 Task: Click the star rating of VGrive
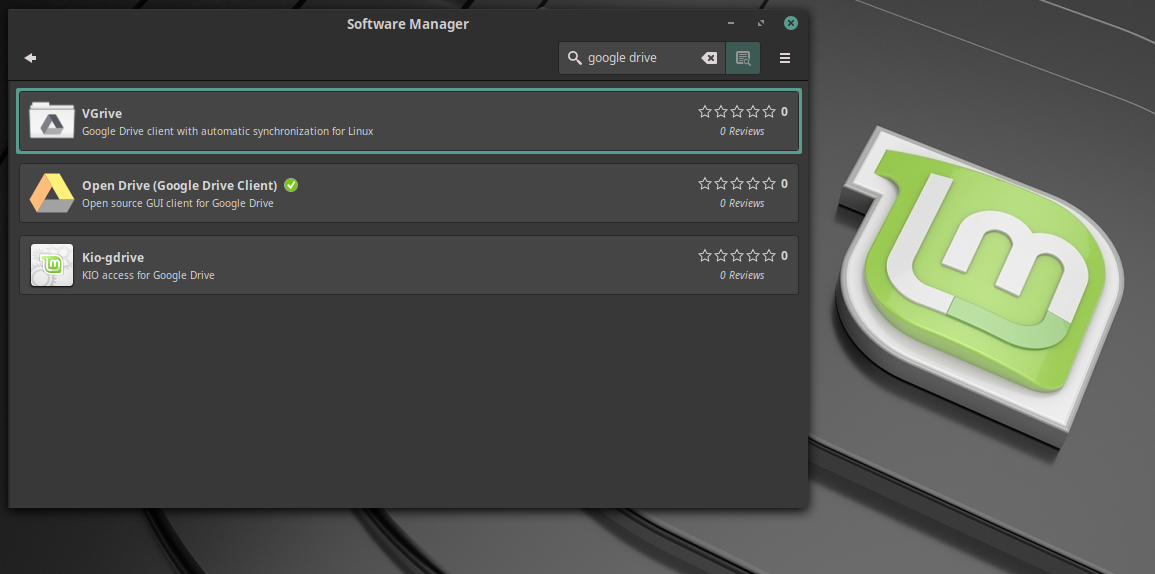[x=737, y=112]
